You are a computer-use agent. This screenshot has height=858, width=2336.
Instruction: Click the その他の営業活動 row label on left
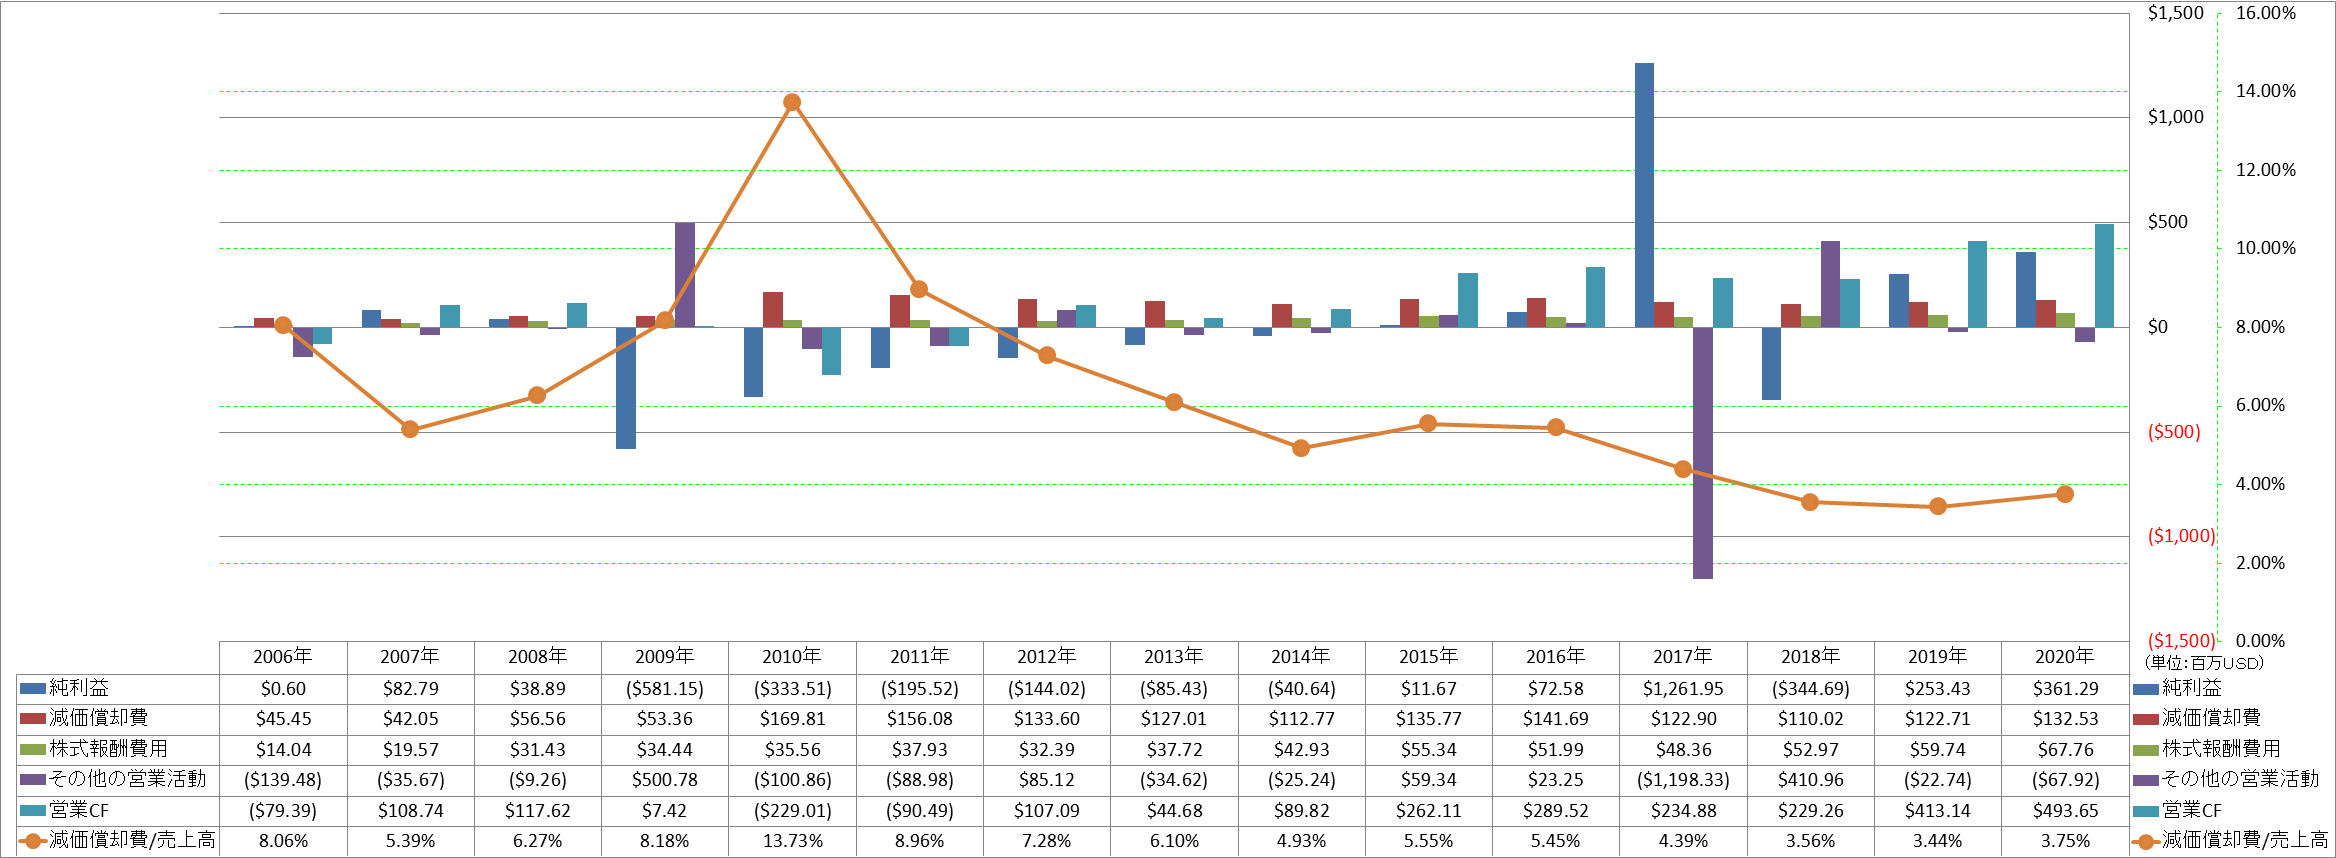127,779
